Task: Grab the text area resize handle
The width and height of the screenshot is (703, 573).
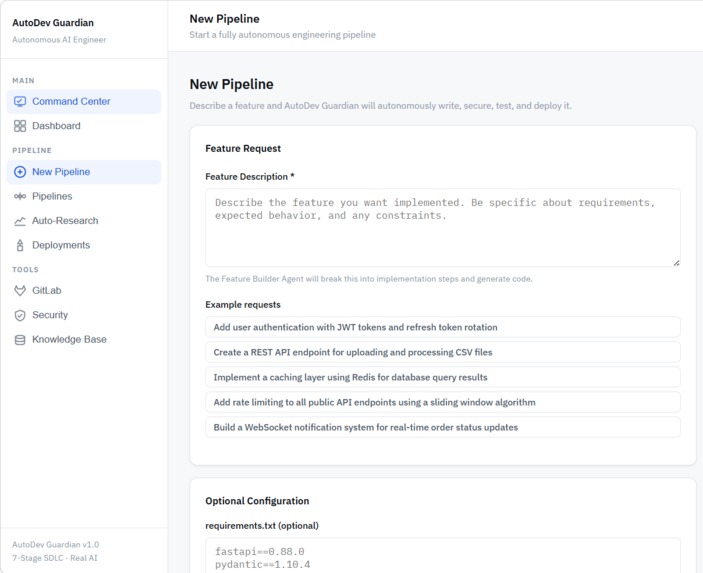Action: [x=676, y=263]
